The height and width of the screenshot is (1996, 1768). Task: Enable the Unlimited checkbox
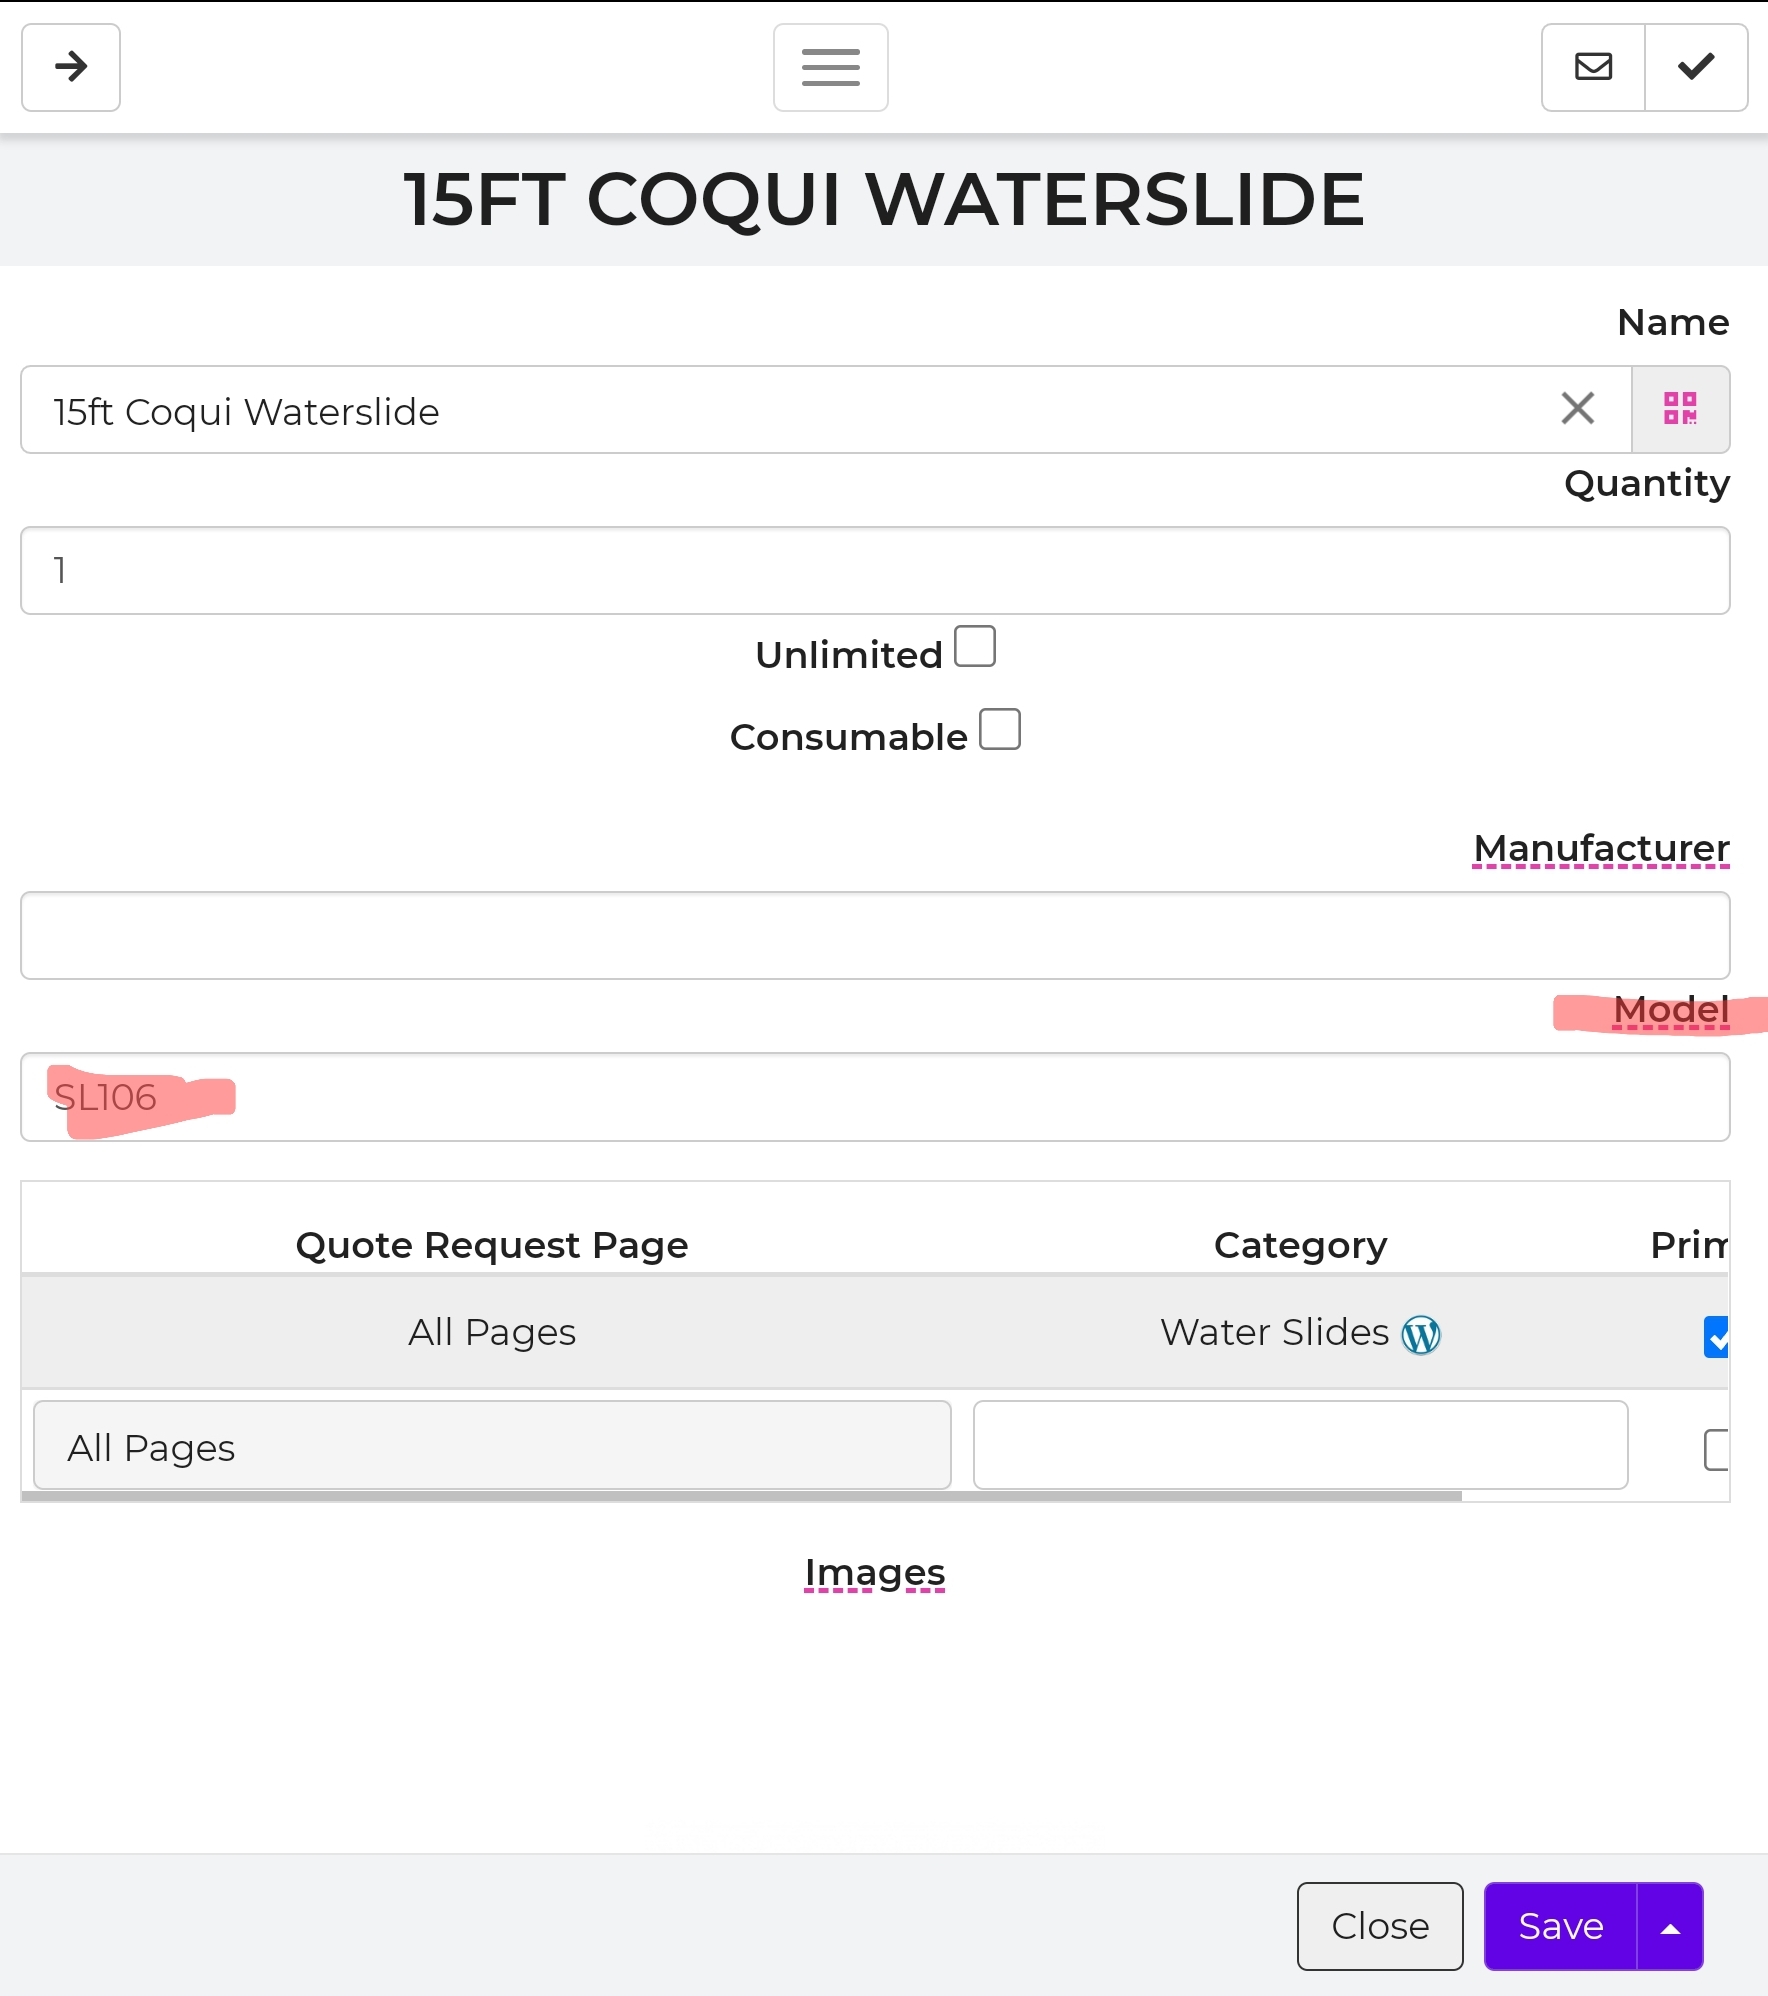(975, 646)
